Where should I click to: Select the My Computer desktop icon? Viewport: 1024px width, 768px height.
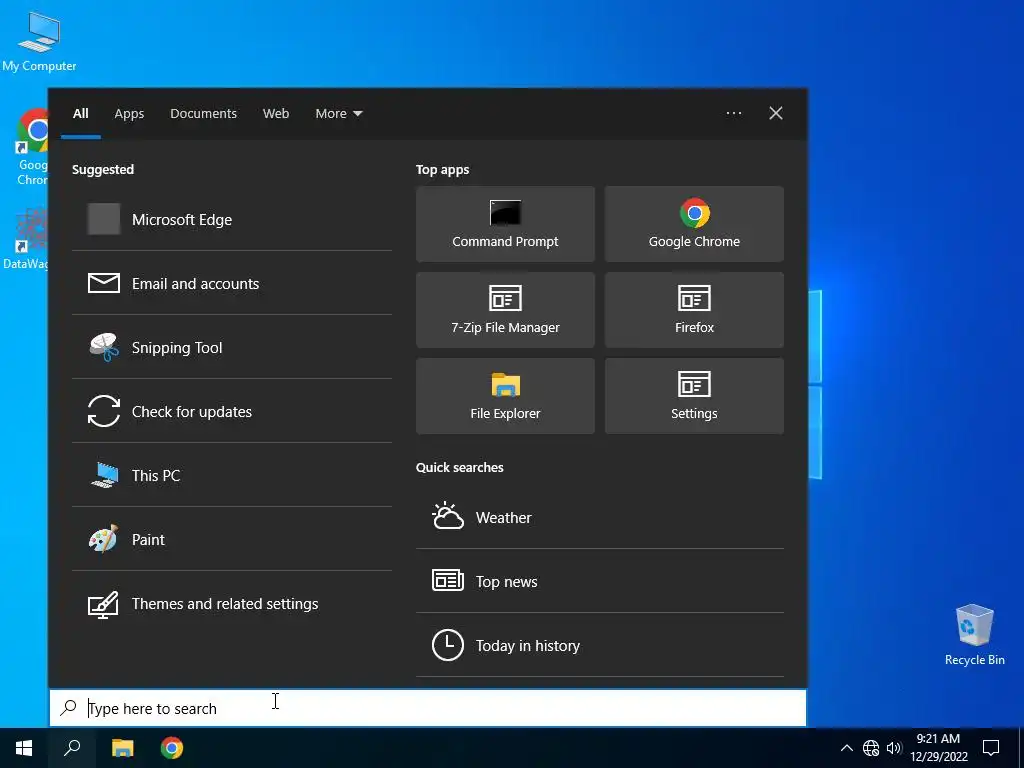coord(39,40)
